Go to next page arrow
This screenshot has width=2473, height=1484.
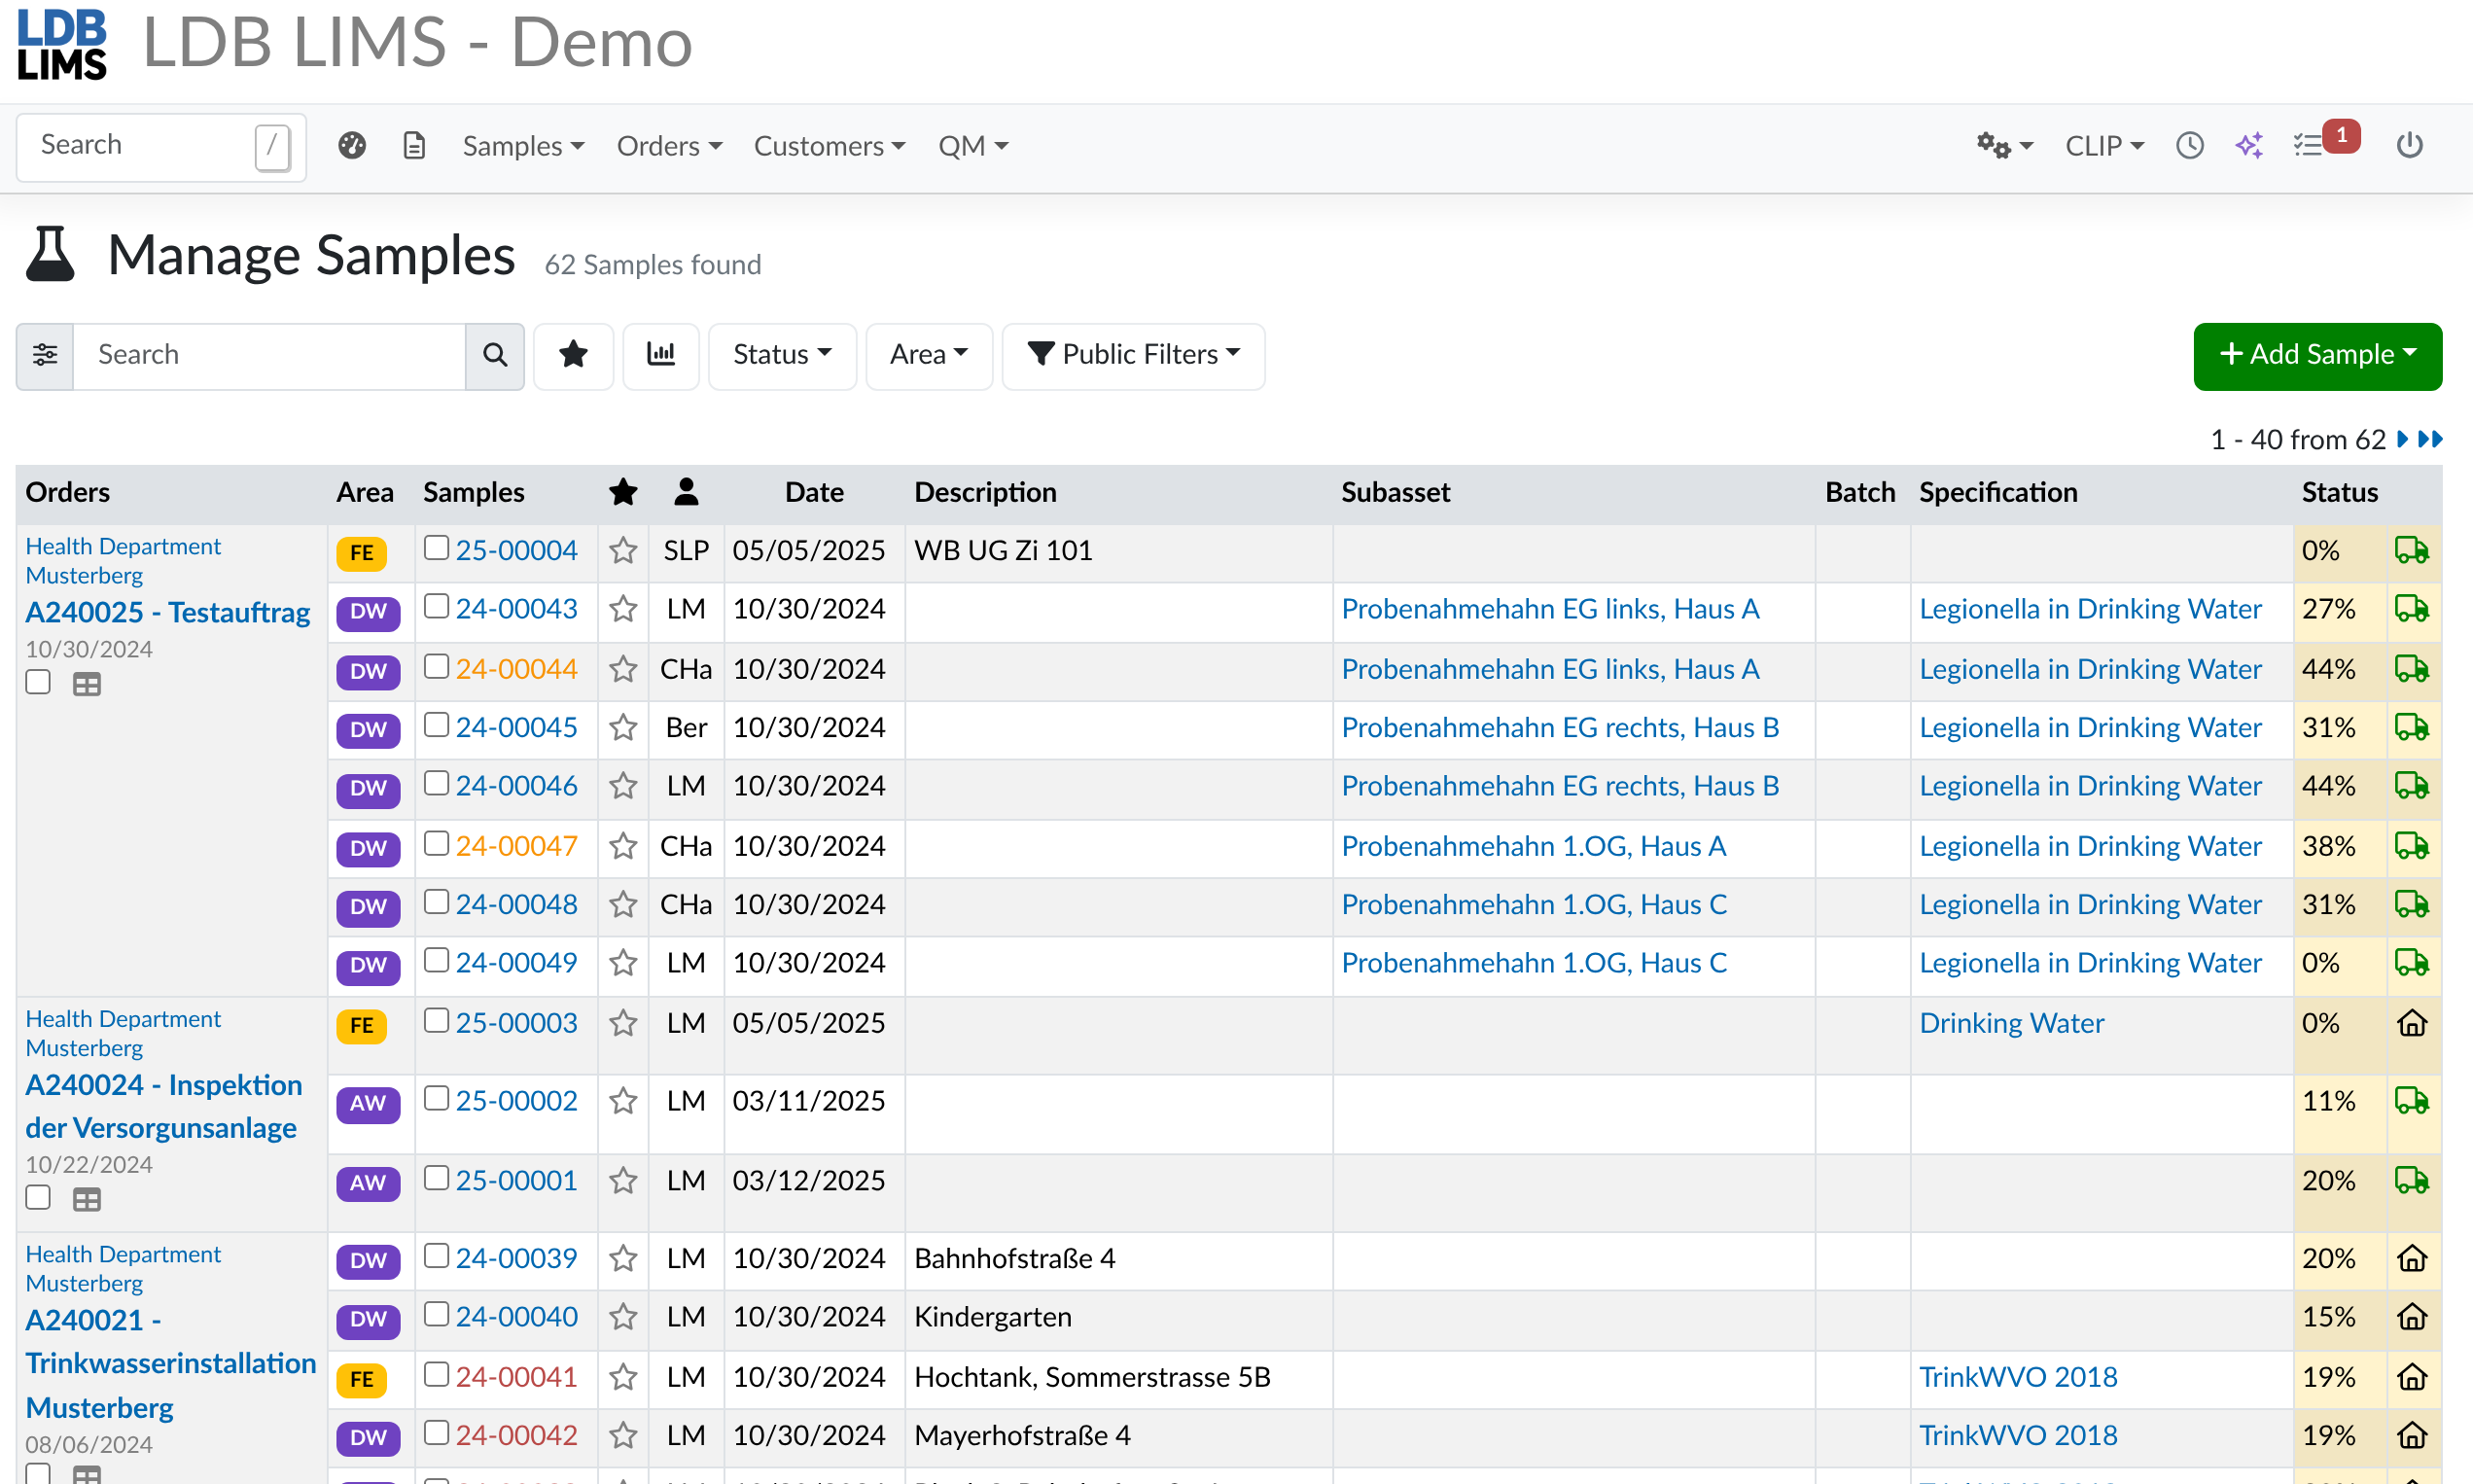click(2402, 439)
